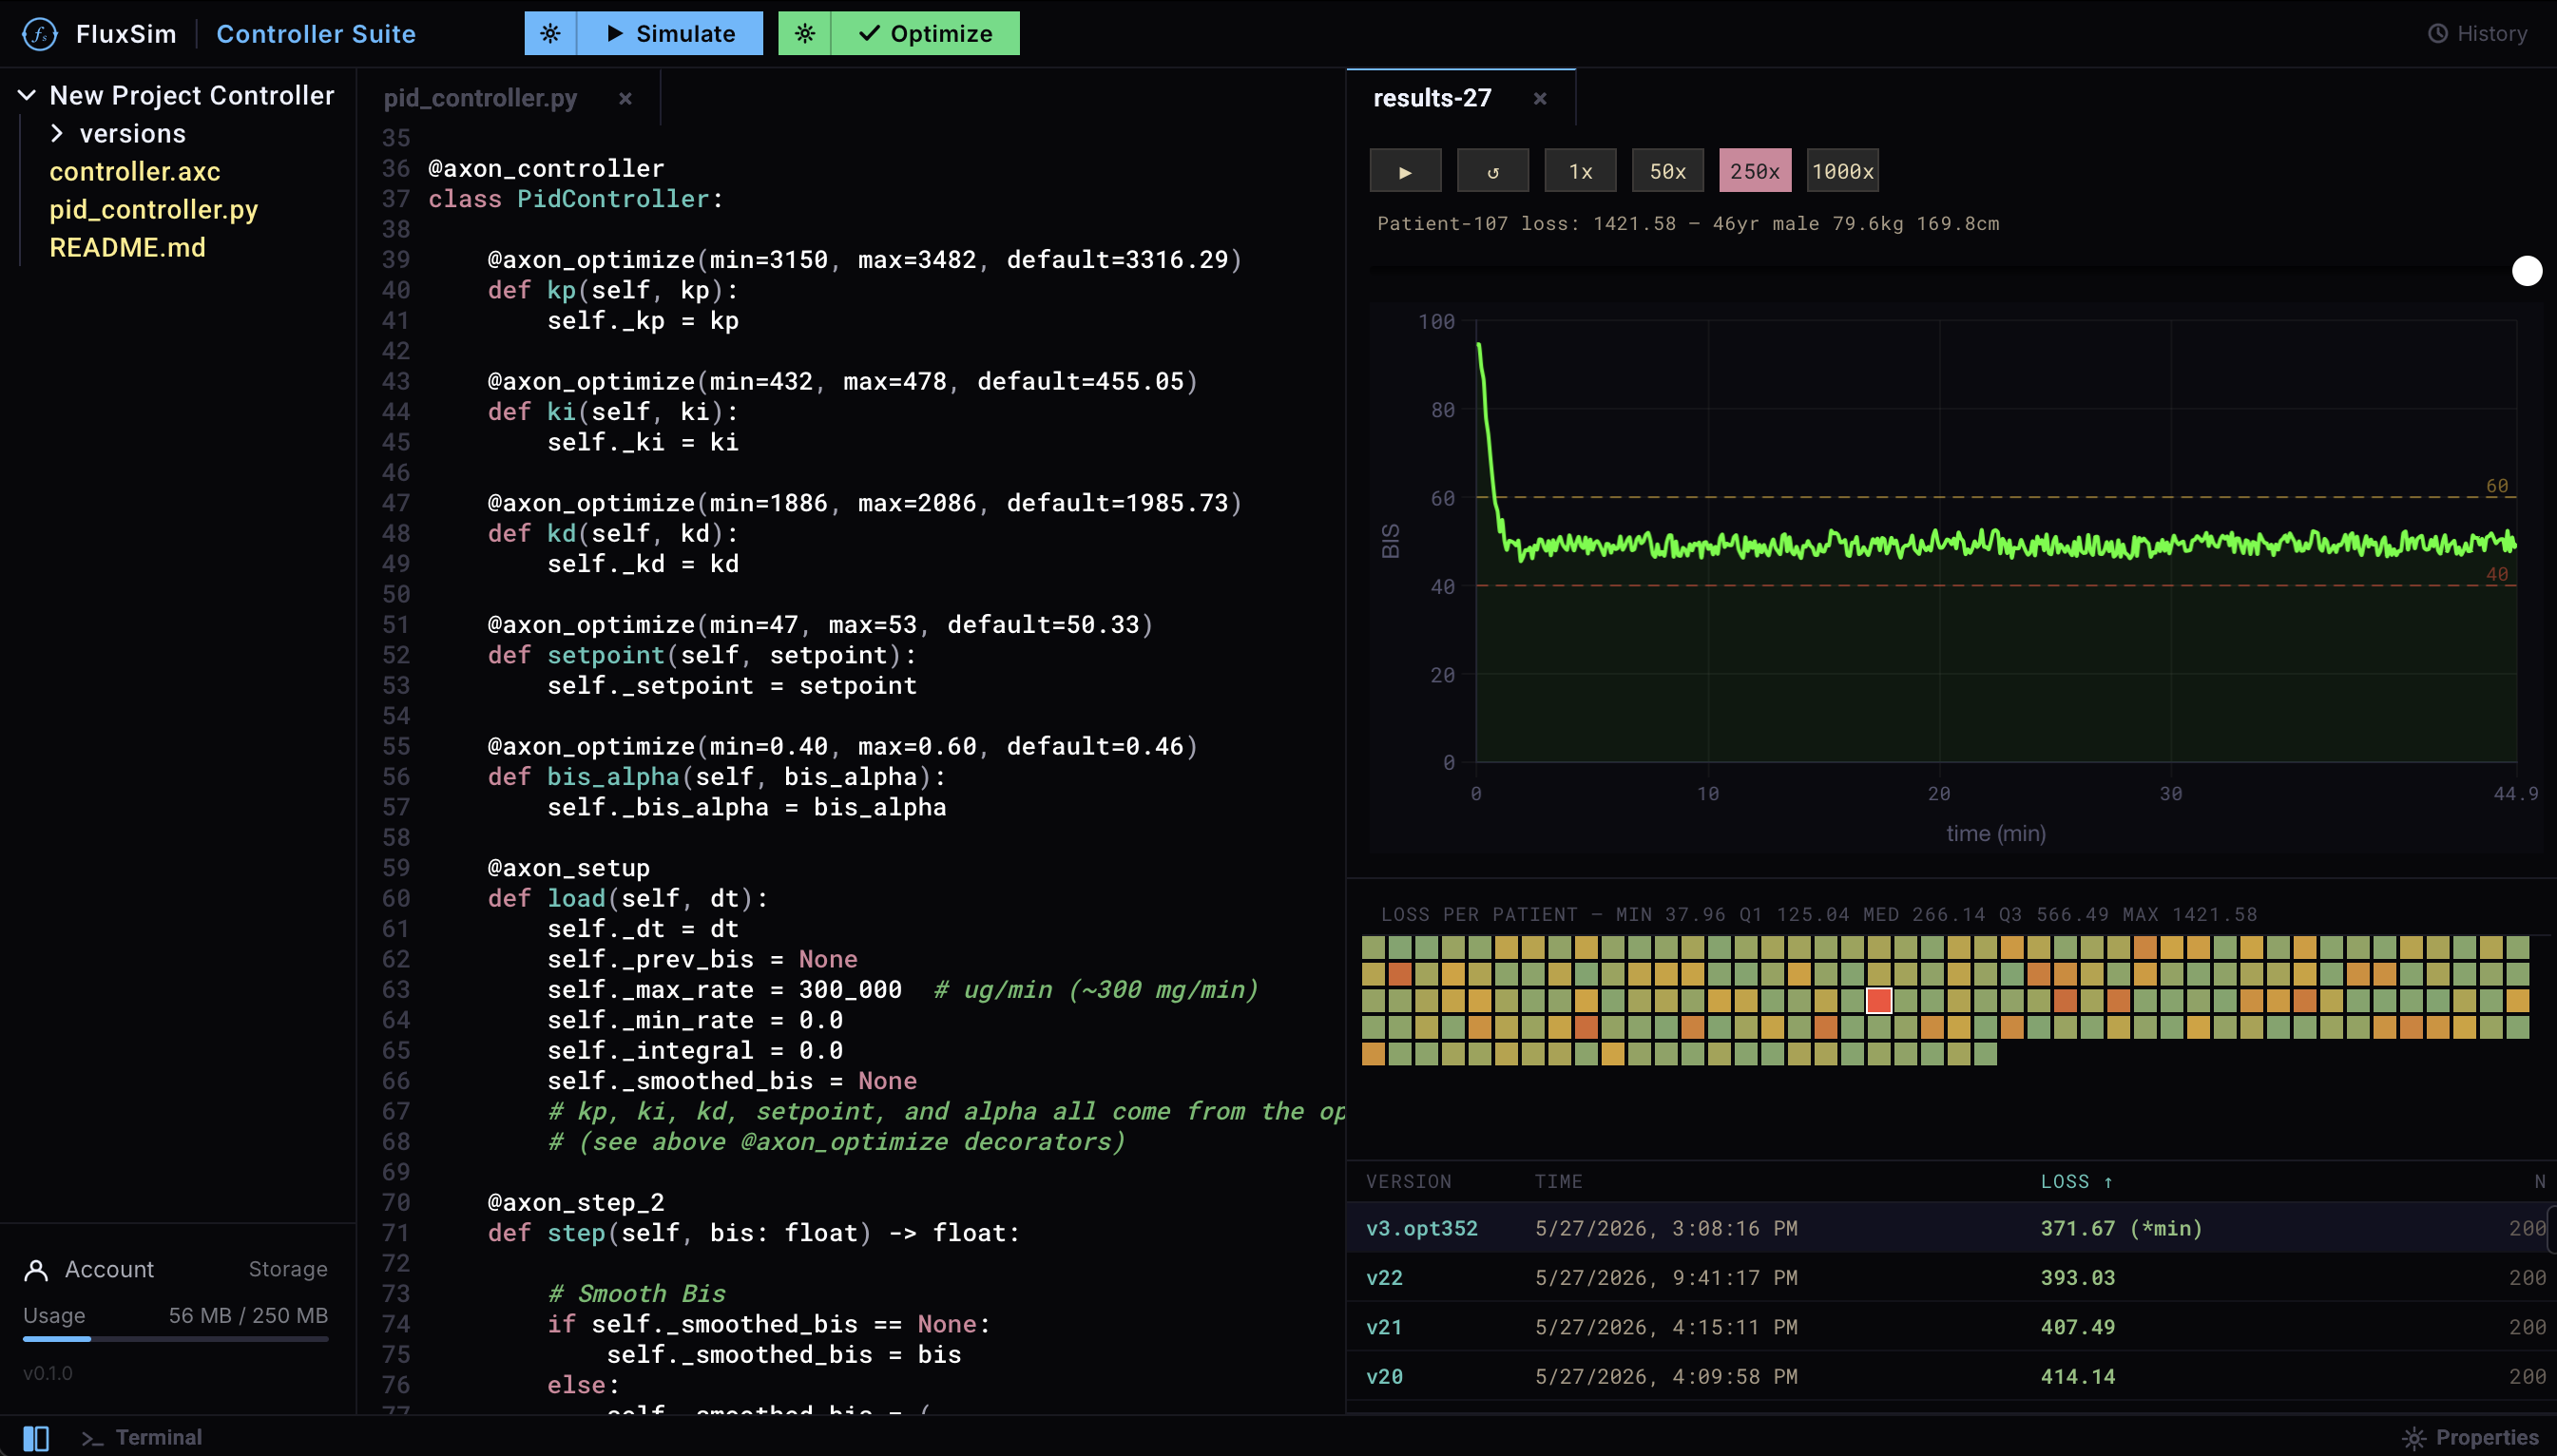Sort table by TIME column
The width and height of the screenshot is (2557, 1456).
pyautogui.click(x=1558, y=1181)
